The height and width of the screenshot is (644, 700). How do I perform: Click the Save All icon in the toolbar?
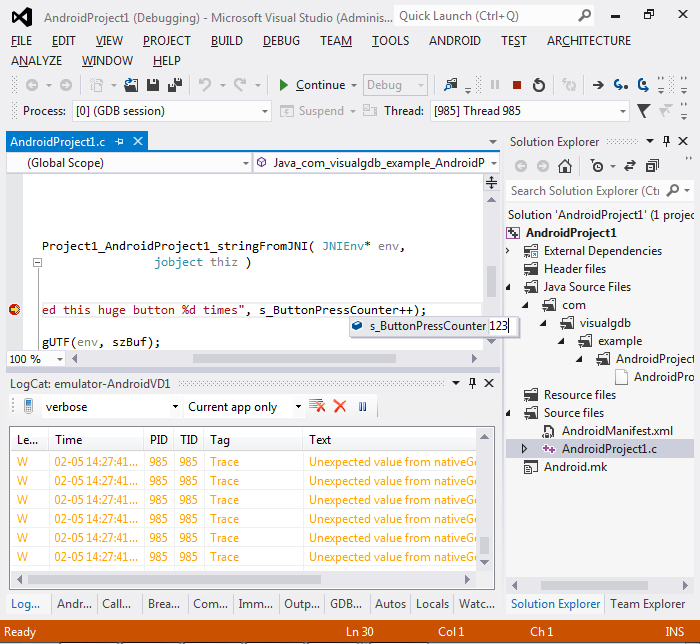coord(175,85)
